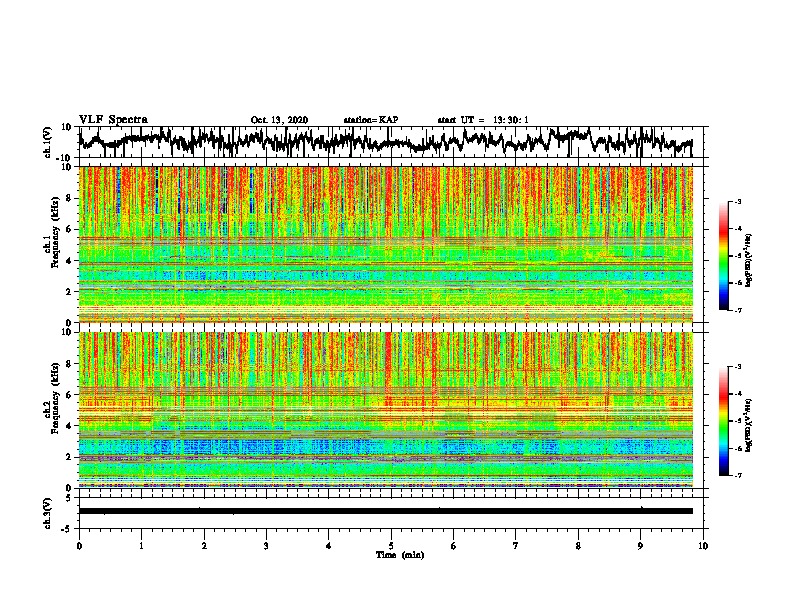
Task: Click the 'ch.3(V)' axis label
Action: point(48,514)
